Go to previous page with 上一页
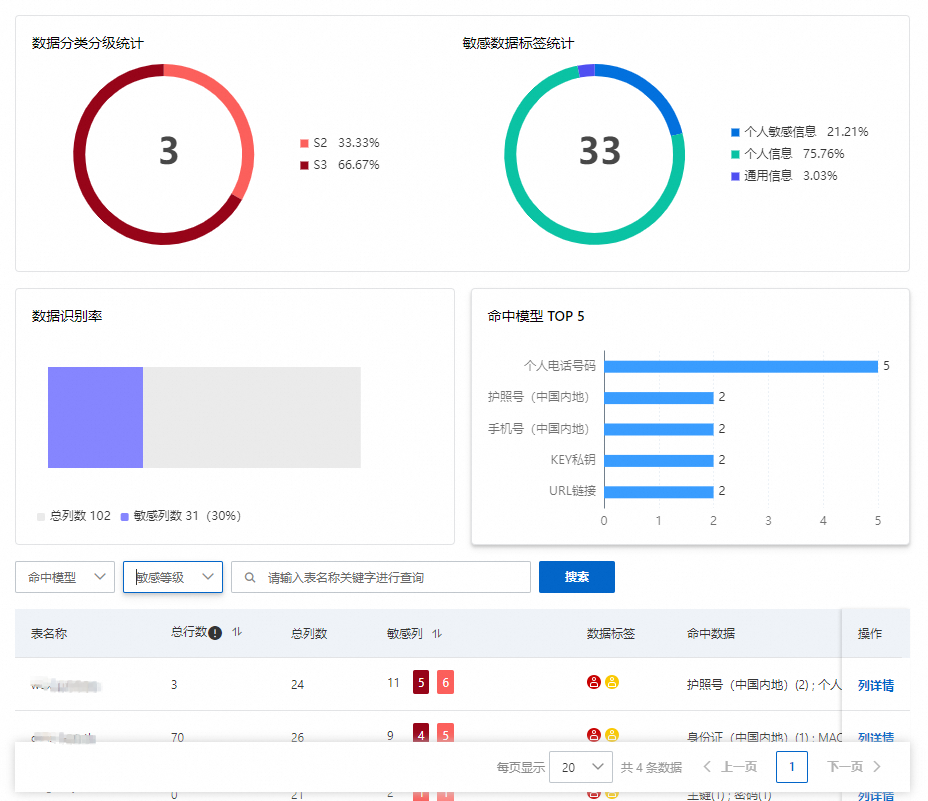The width and height of the screenshot is (928, 801). pos(730,767)
